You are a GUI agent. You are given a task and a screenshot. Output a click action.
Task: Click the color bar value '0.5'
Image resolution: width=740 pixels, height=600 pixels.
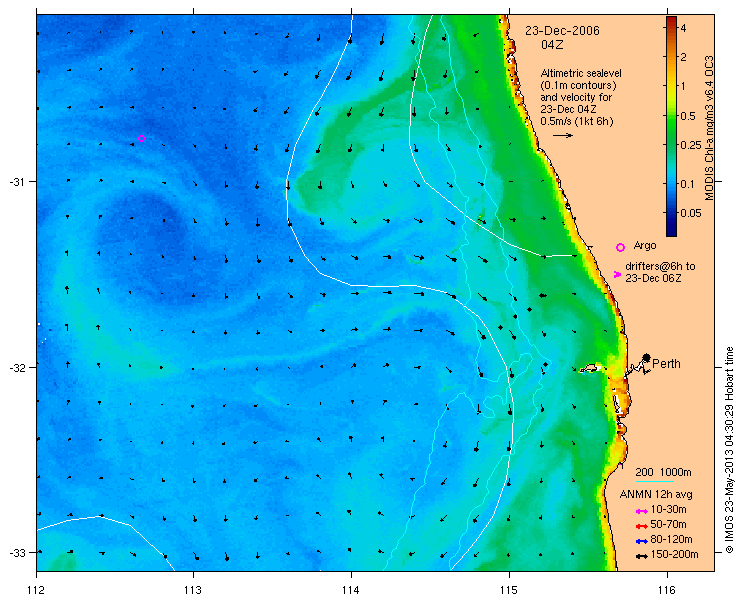(688, 116)
